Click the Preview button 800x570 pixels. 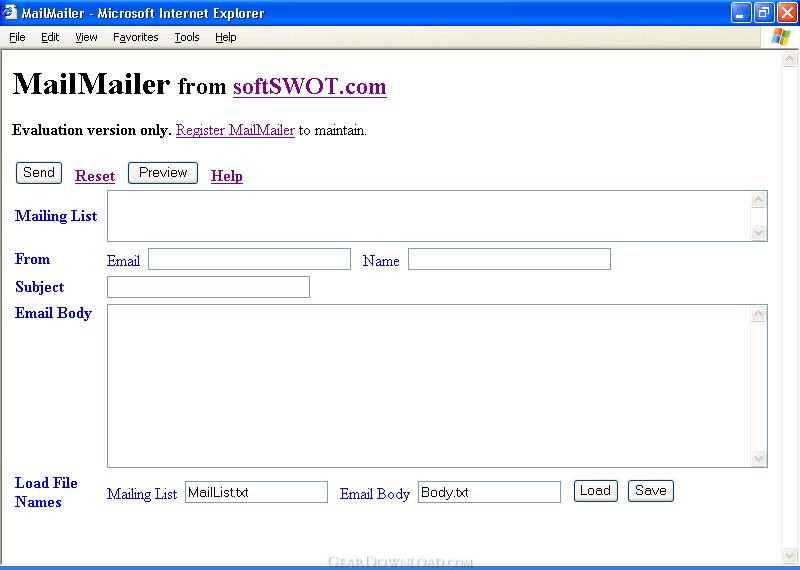click(x=163, y=172)
